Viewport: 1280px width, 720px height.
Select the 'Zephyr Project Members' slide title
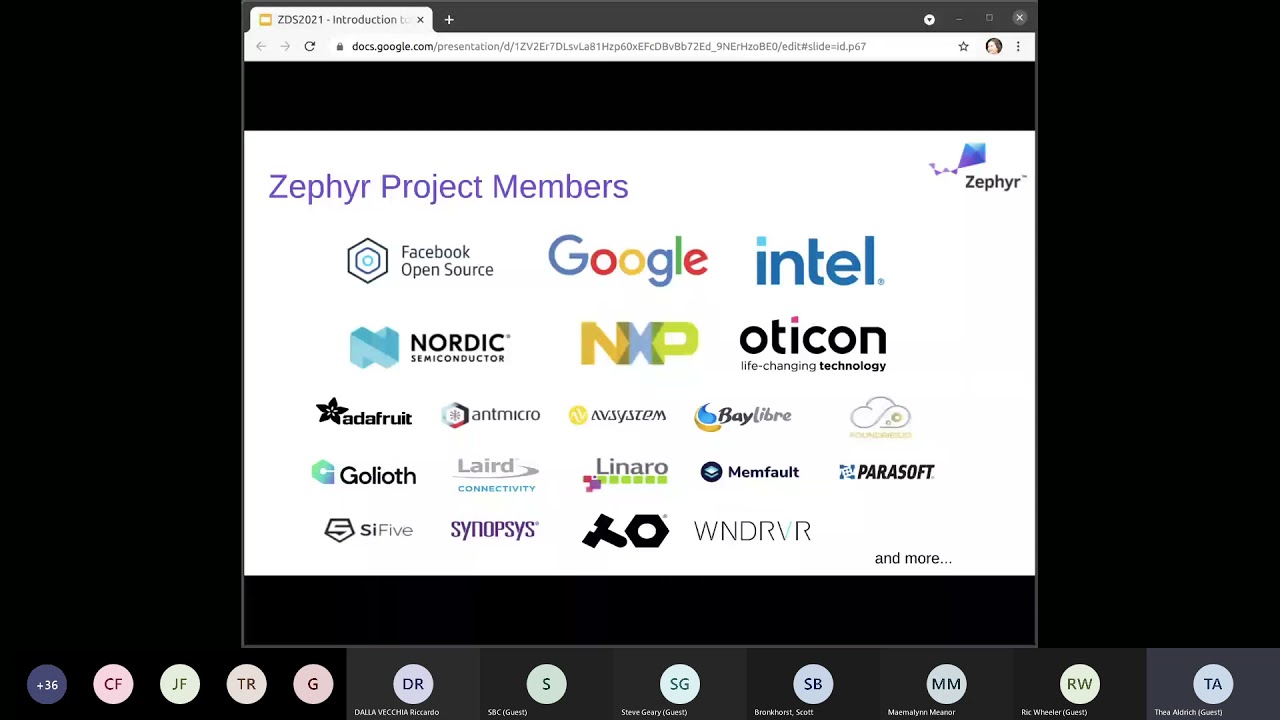coord(448,187)
